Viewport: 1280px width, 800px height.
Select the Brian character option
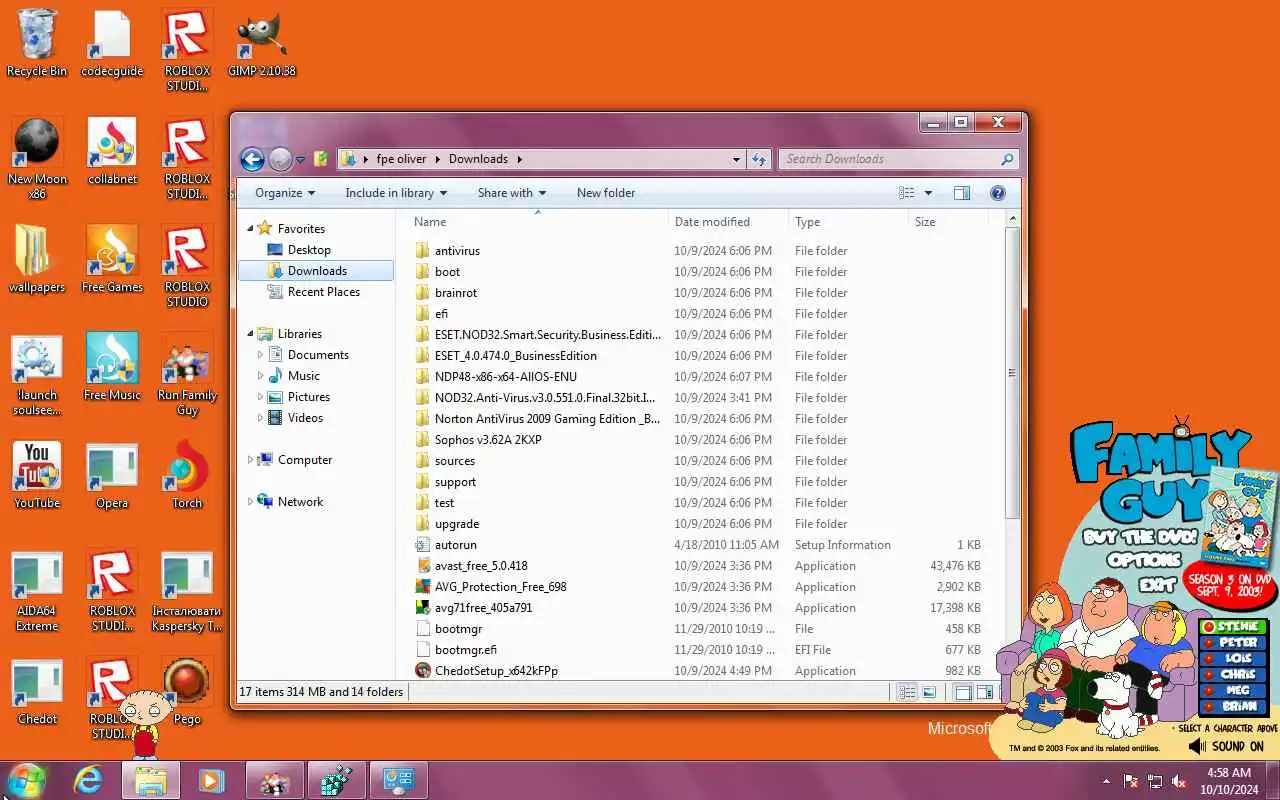(1233, 707)
